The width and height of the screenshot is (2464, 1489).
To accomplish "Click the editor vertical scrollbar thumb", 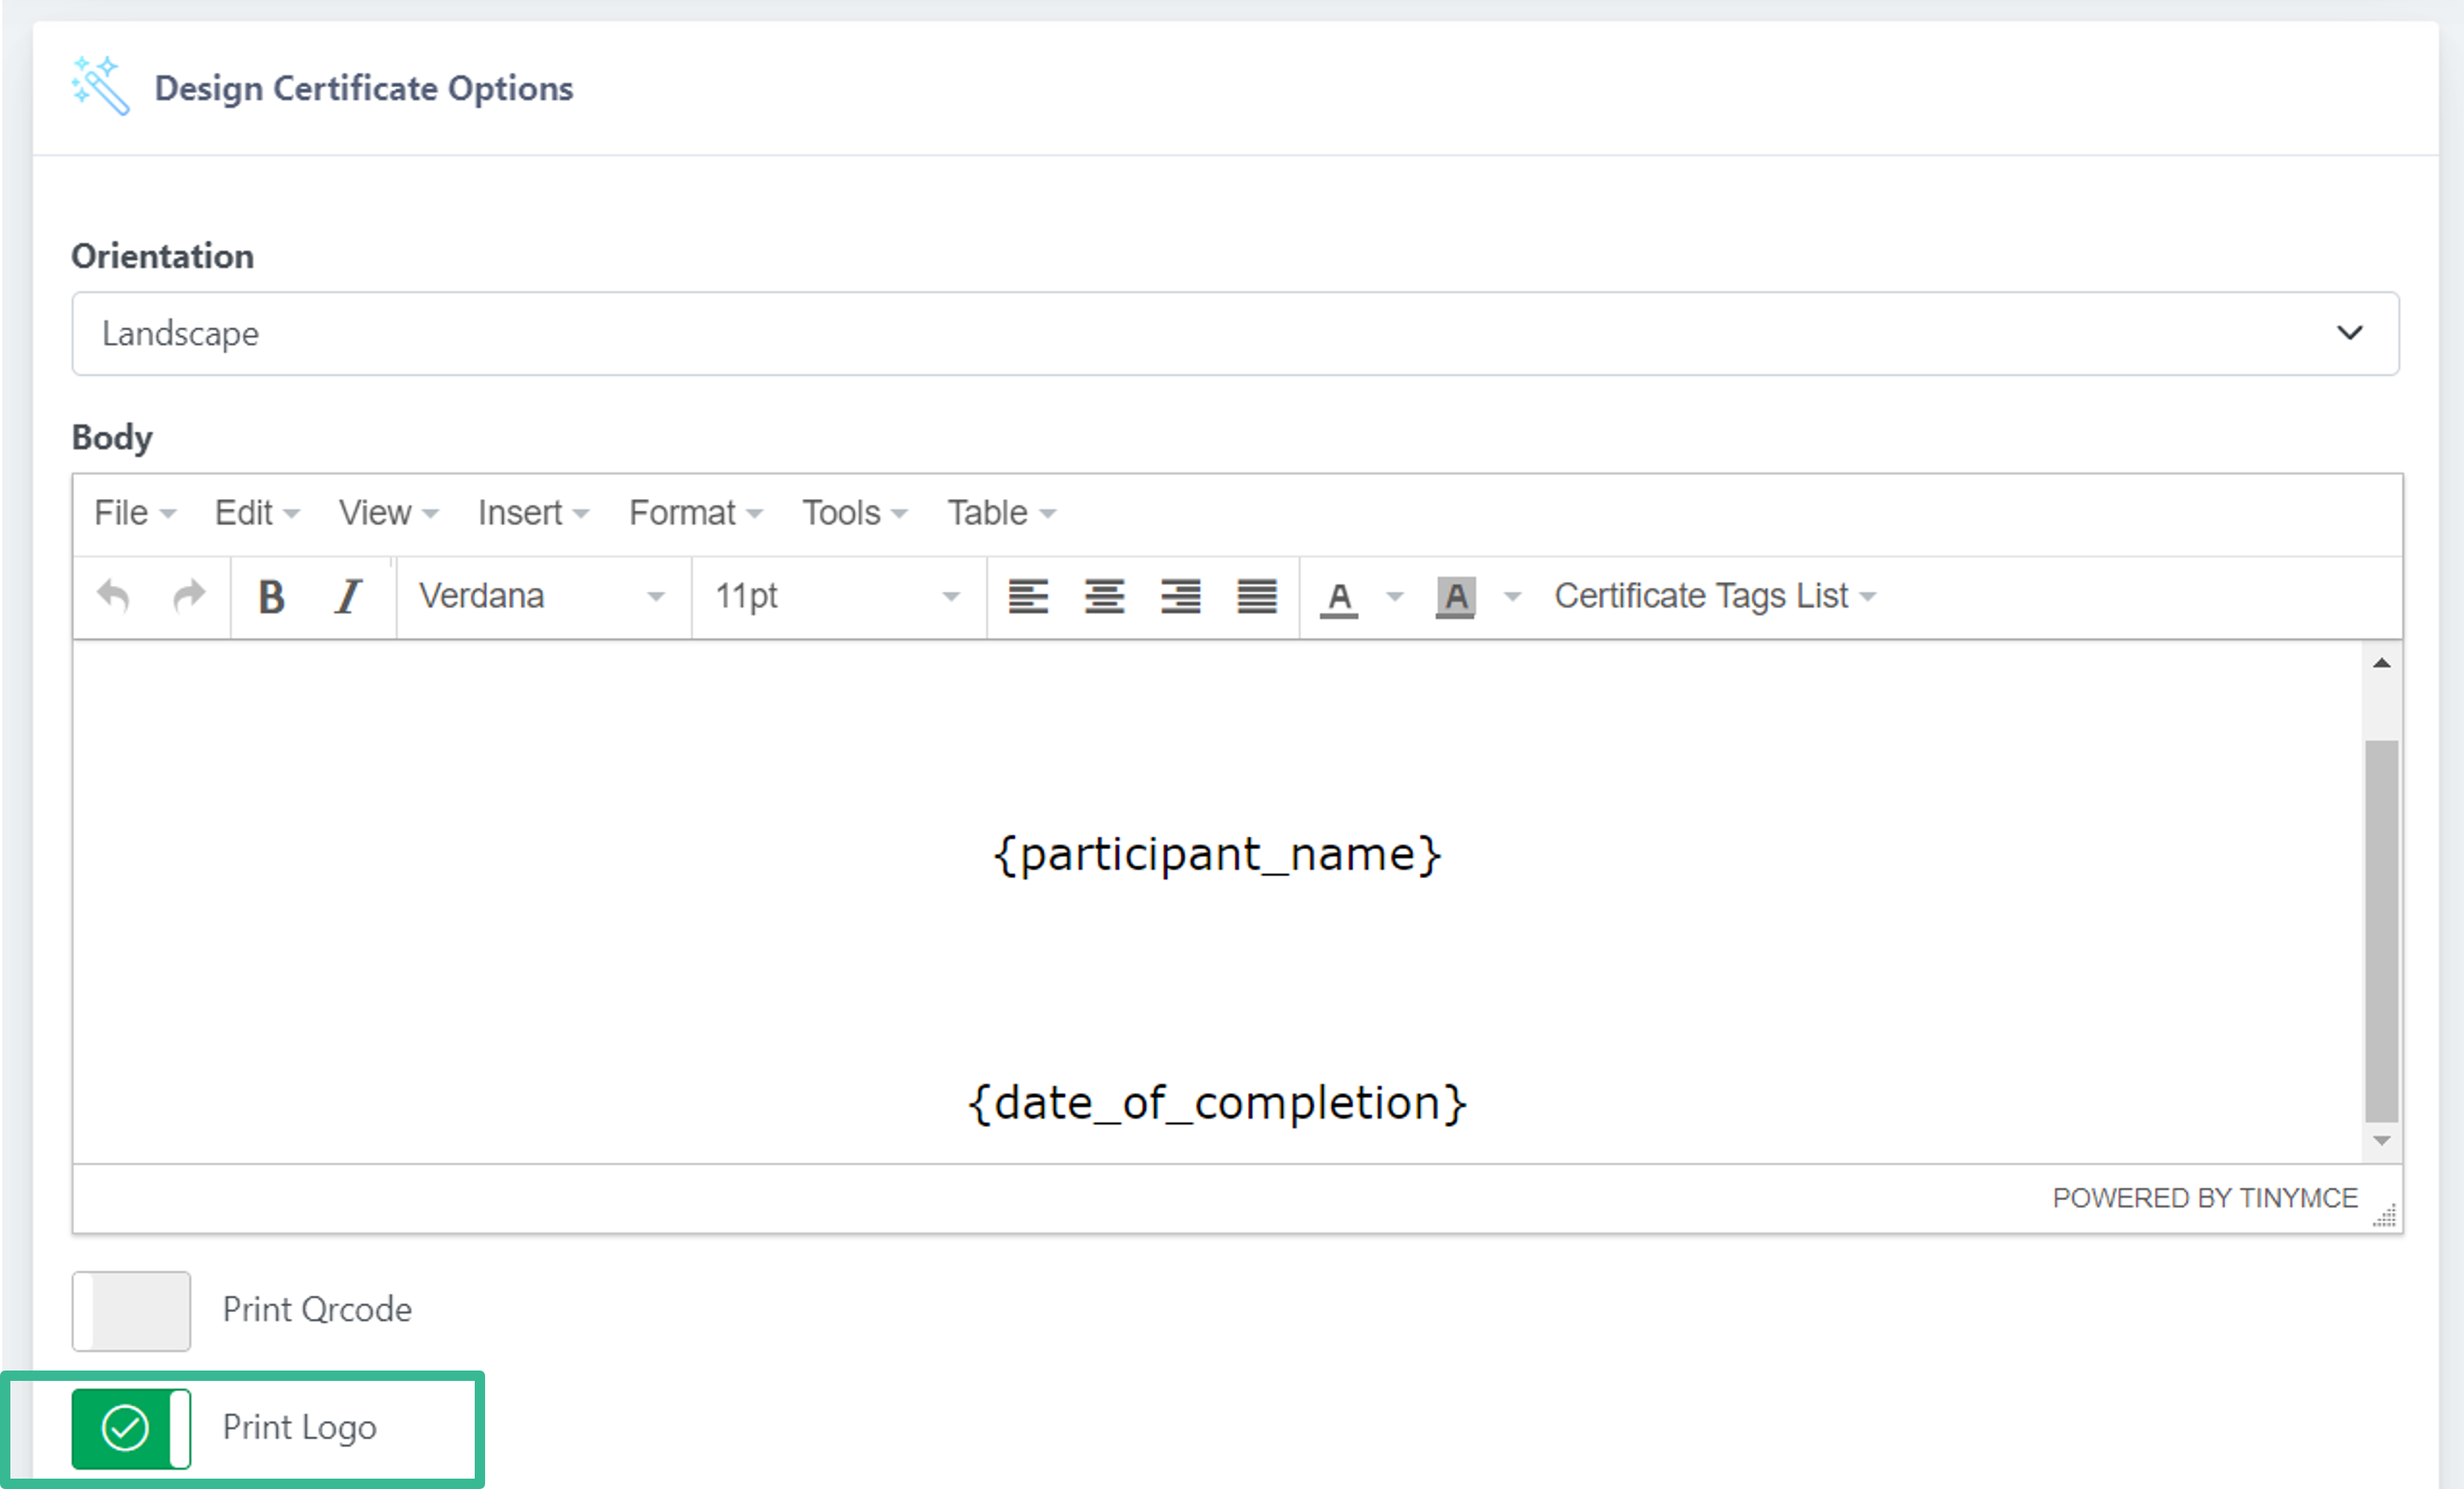I will [2381, 931].
